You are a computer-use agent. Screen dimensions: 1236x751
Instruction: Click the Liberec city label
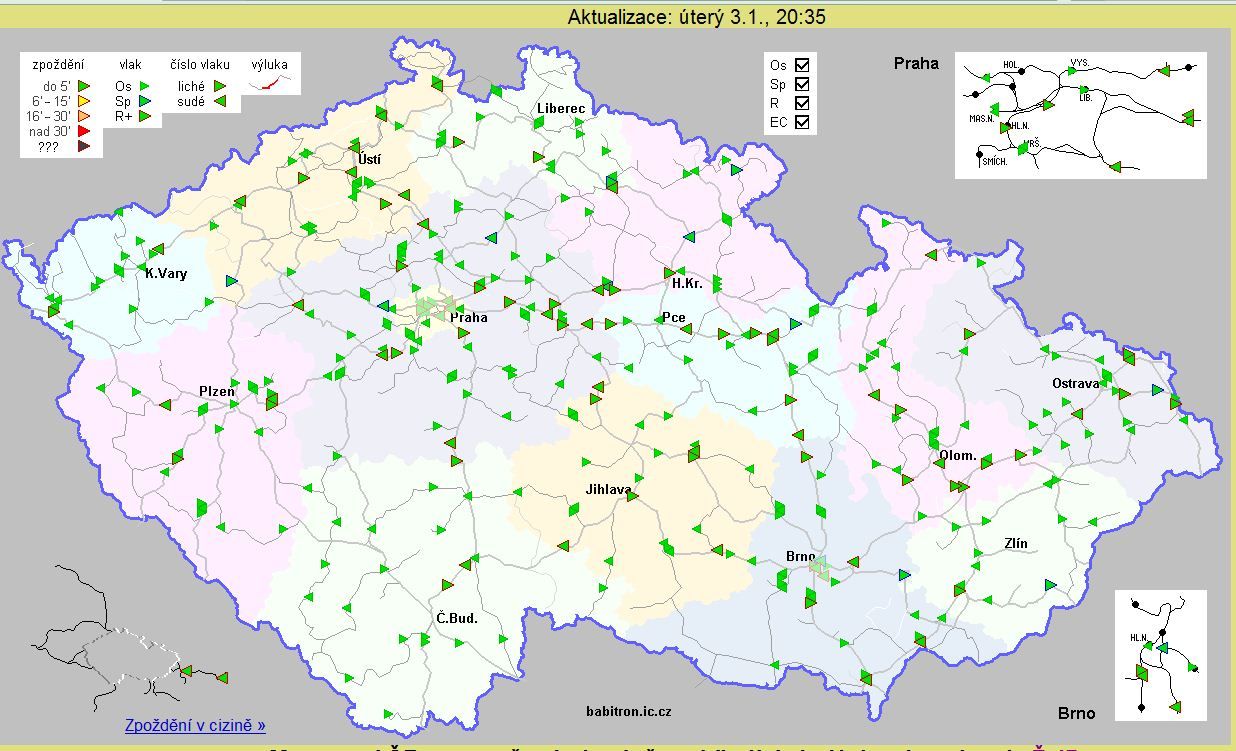tap(560, 108)
